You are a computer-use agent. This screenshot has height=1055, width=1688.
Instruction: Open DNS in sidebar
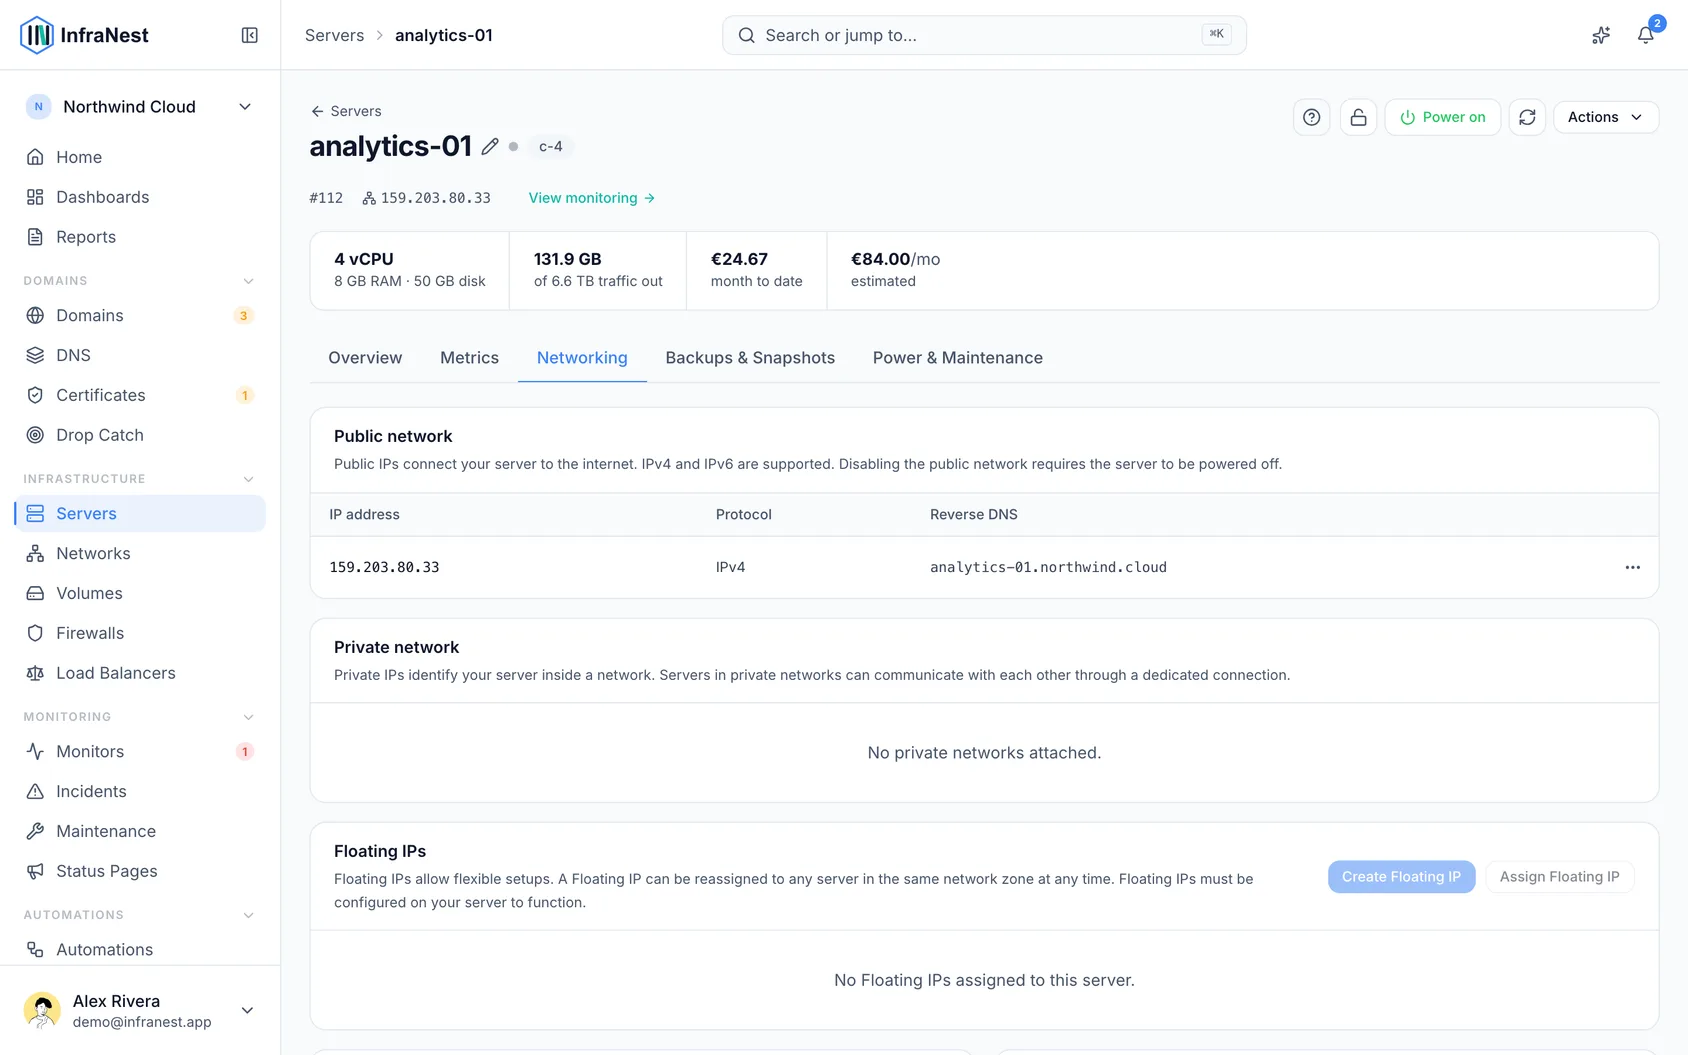pos(140,355)
